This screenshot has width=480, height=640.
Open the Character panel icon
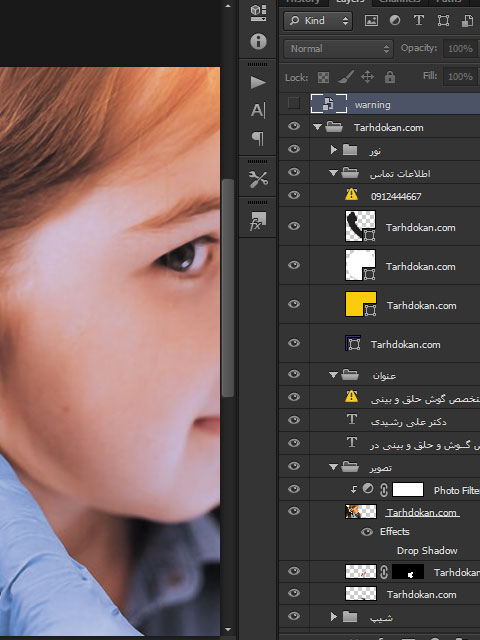(258, 110)
